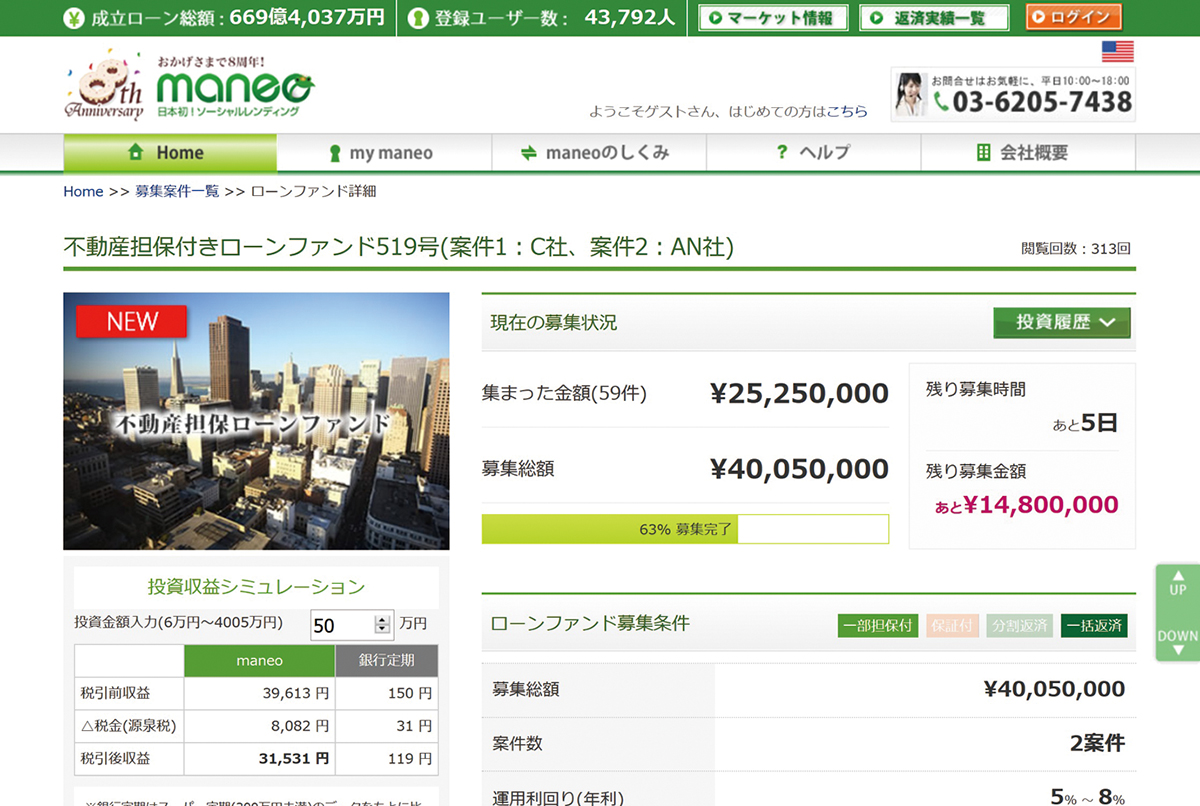This screenshot has width=1200, height=806.
Task: Increase investment amount with stepper arrow
Action: click(382, 620)
